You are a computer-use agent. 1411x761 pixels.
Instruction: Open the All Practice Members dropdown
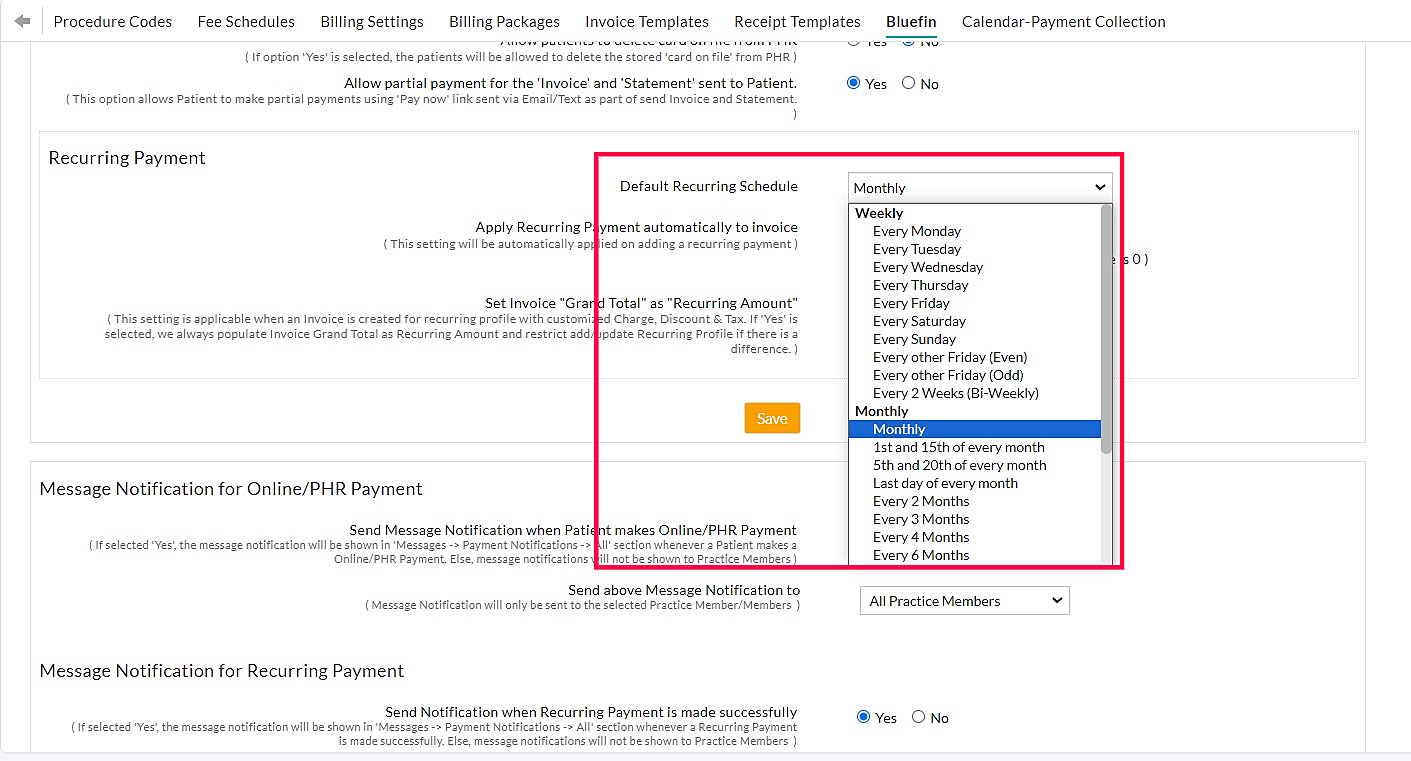pos(964,600)
